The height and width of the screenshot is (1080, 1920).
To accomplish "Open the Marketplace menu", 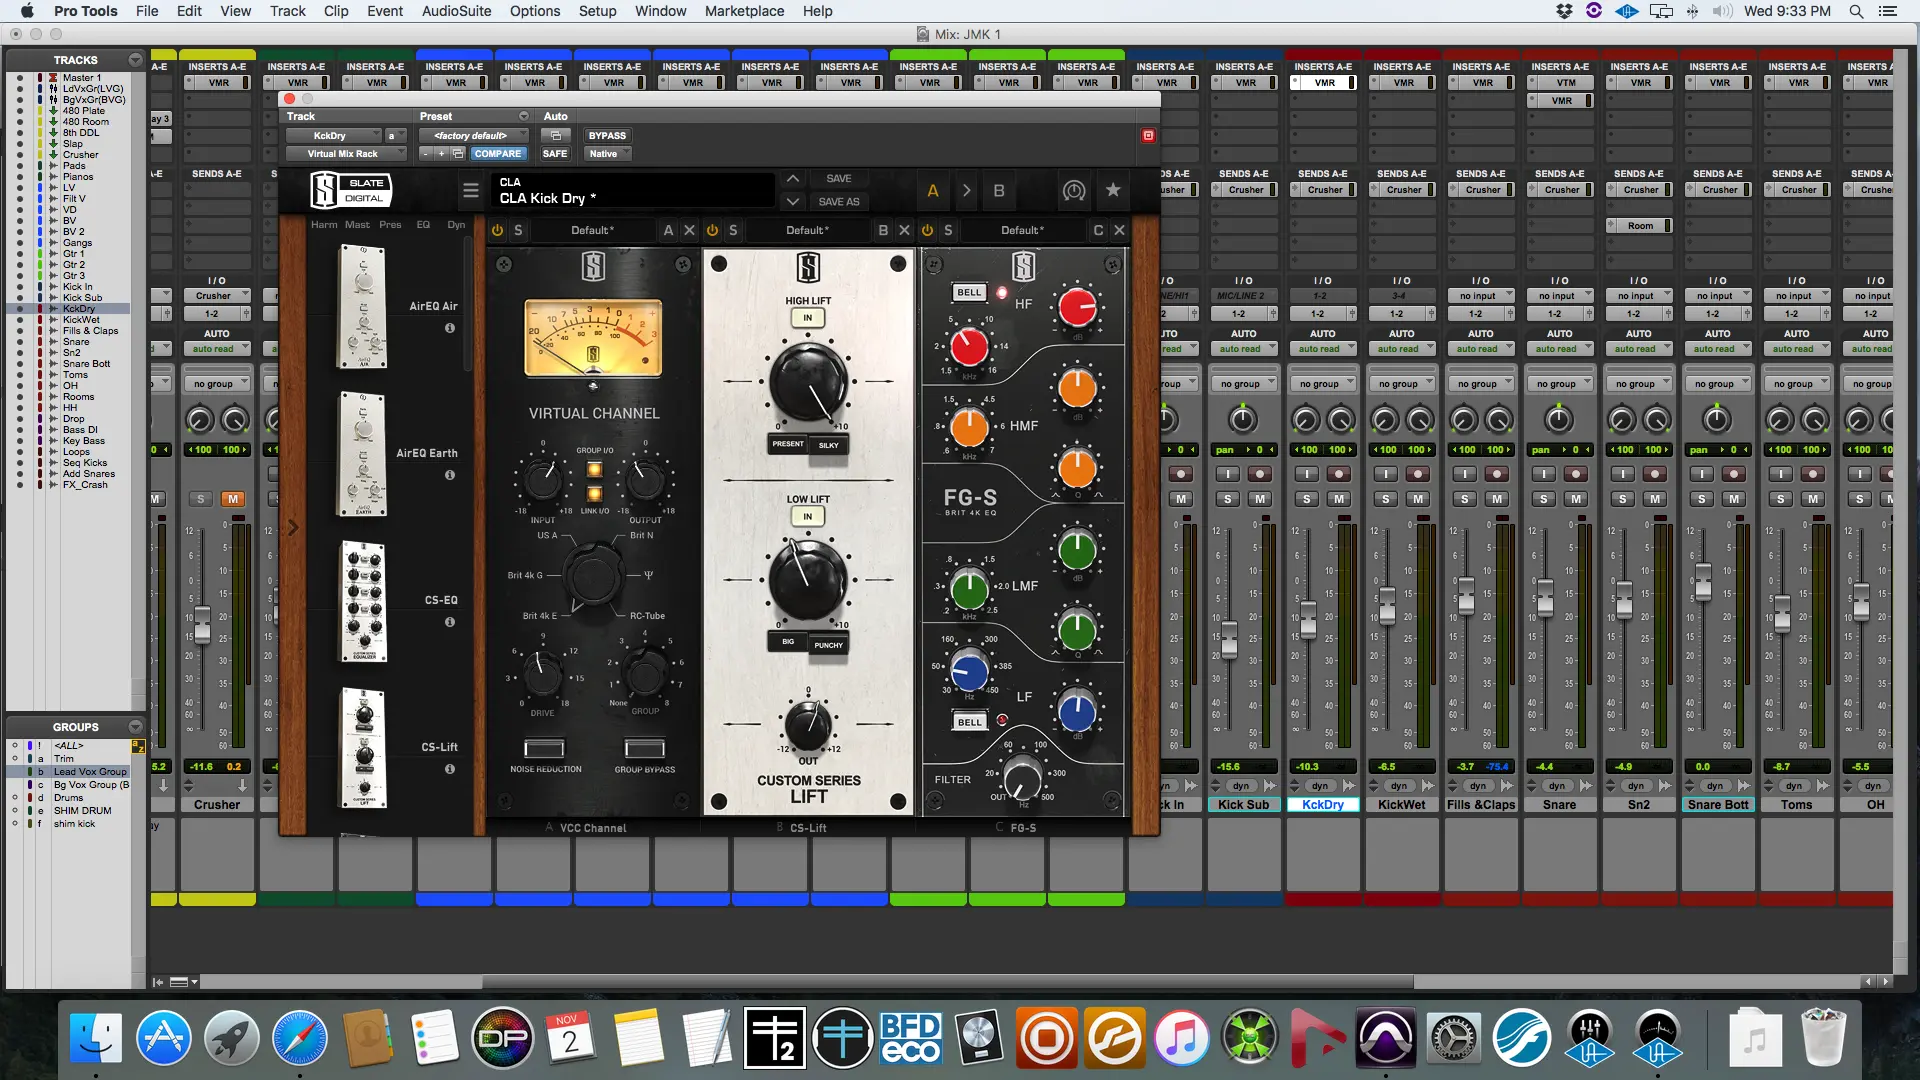I will tap(744, 11).
